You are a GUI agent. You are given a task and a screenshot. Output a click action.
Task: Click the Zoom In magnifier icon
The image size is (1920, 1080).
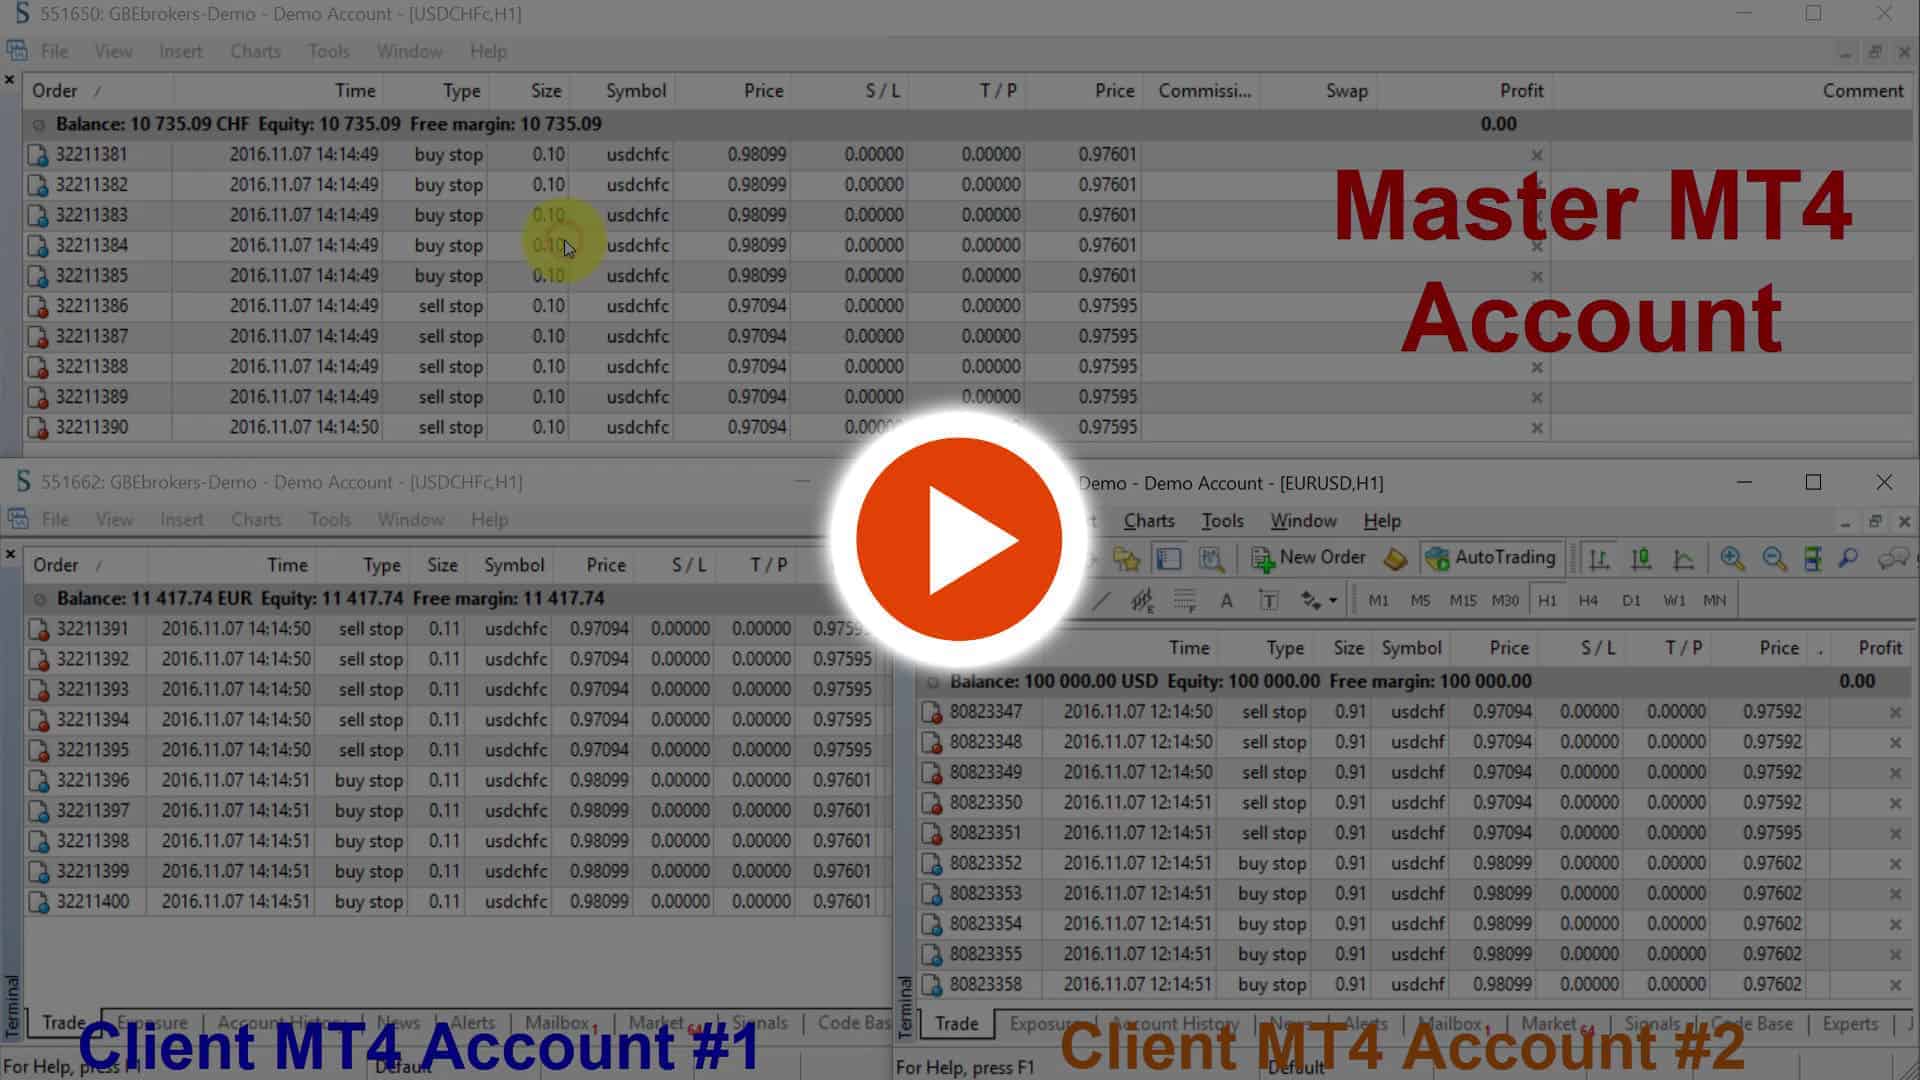pos(1732,559)
